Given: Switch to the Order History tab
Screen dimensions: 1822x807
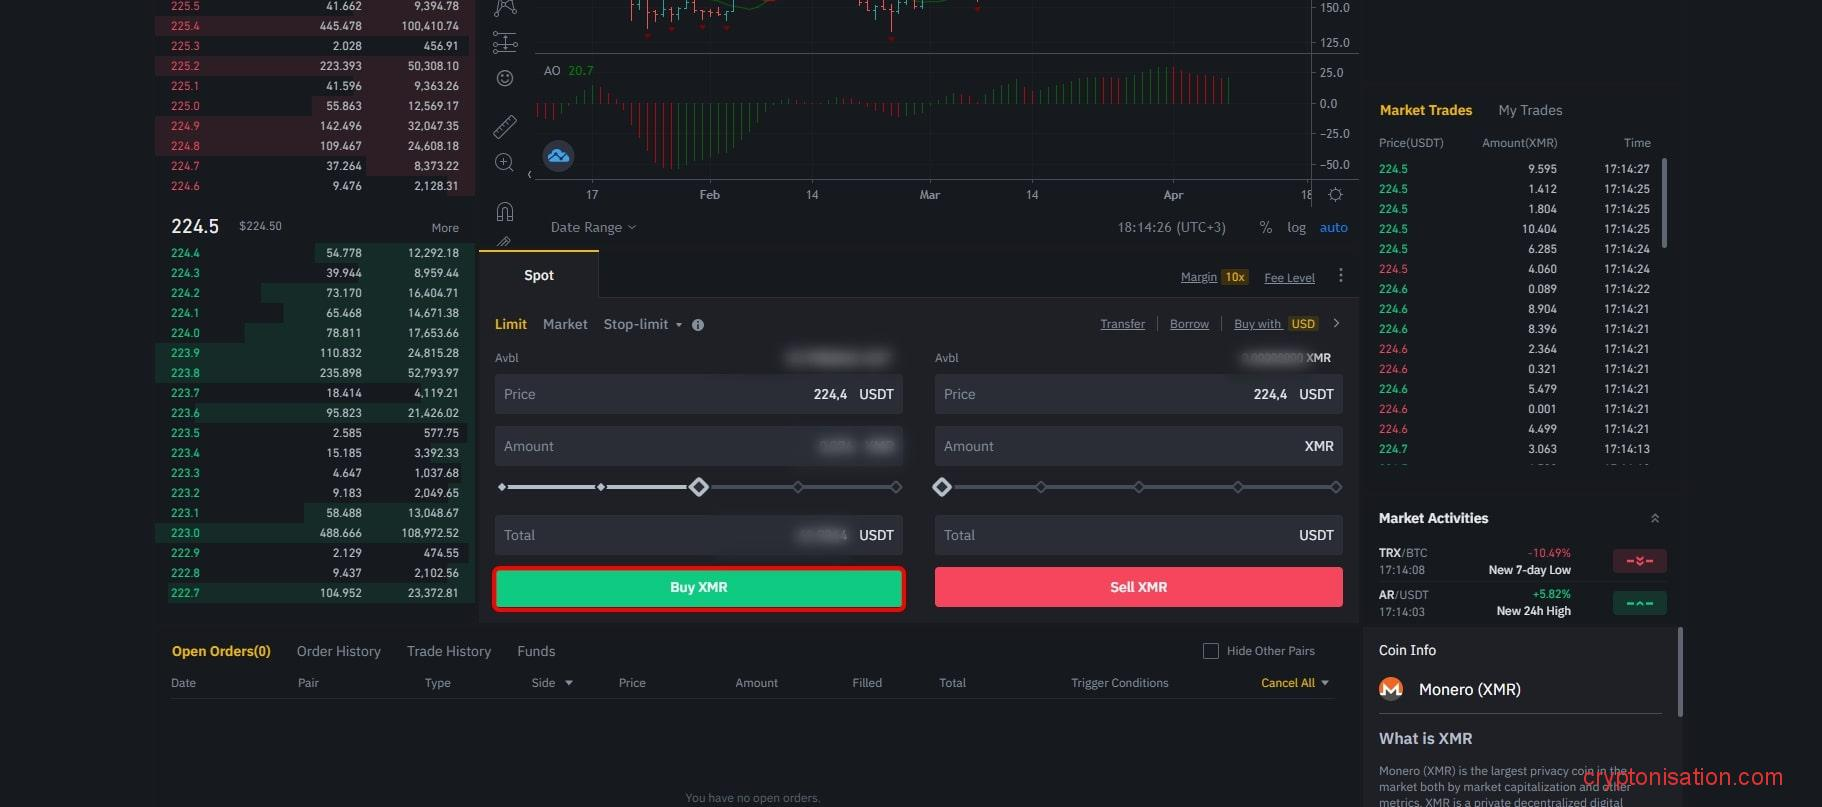Looking at the screenshot, I should point(338,651).
